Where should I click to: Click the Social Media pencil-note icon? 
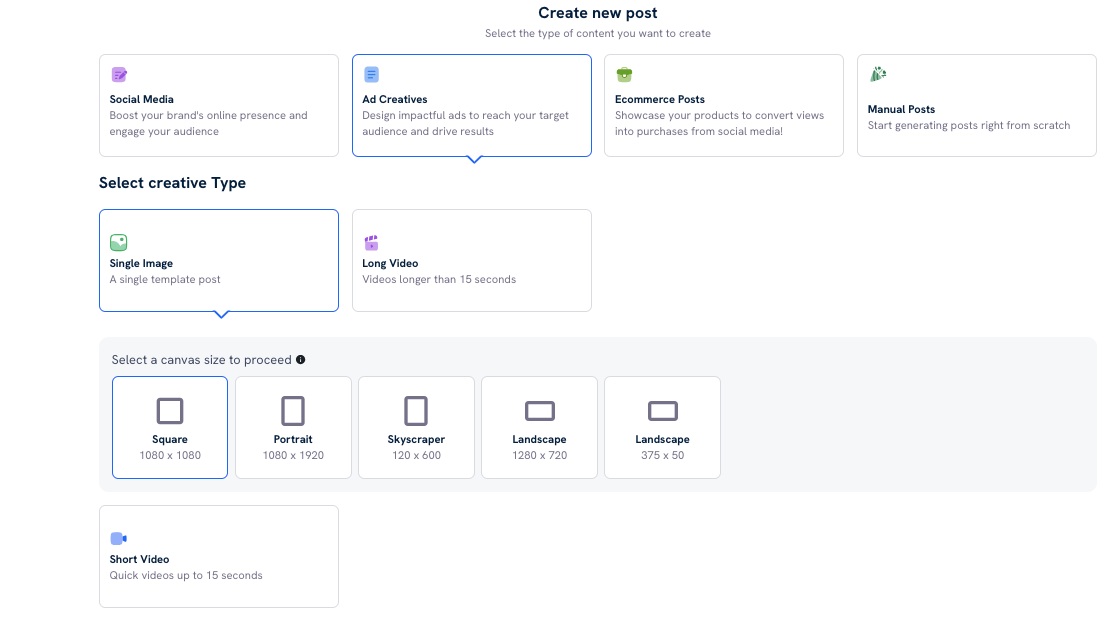119,75
